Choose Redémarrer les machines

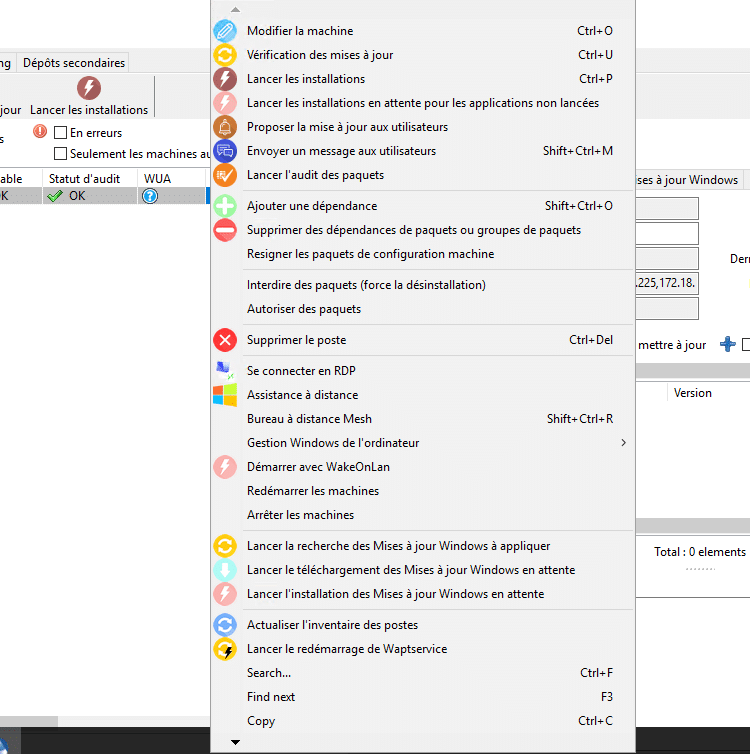[x=423, y=491]
